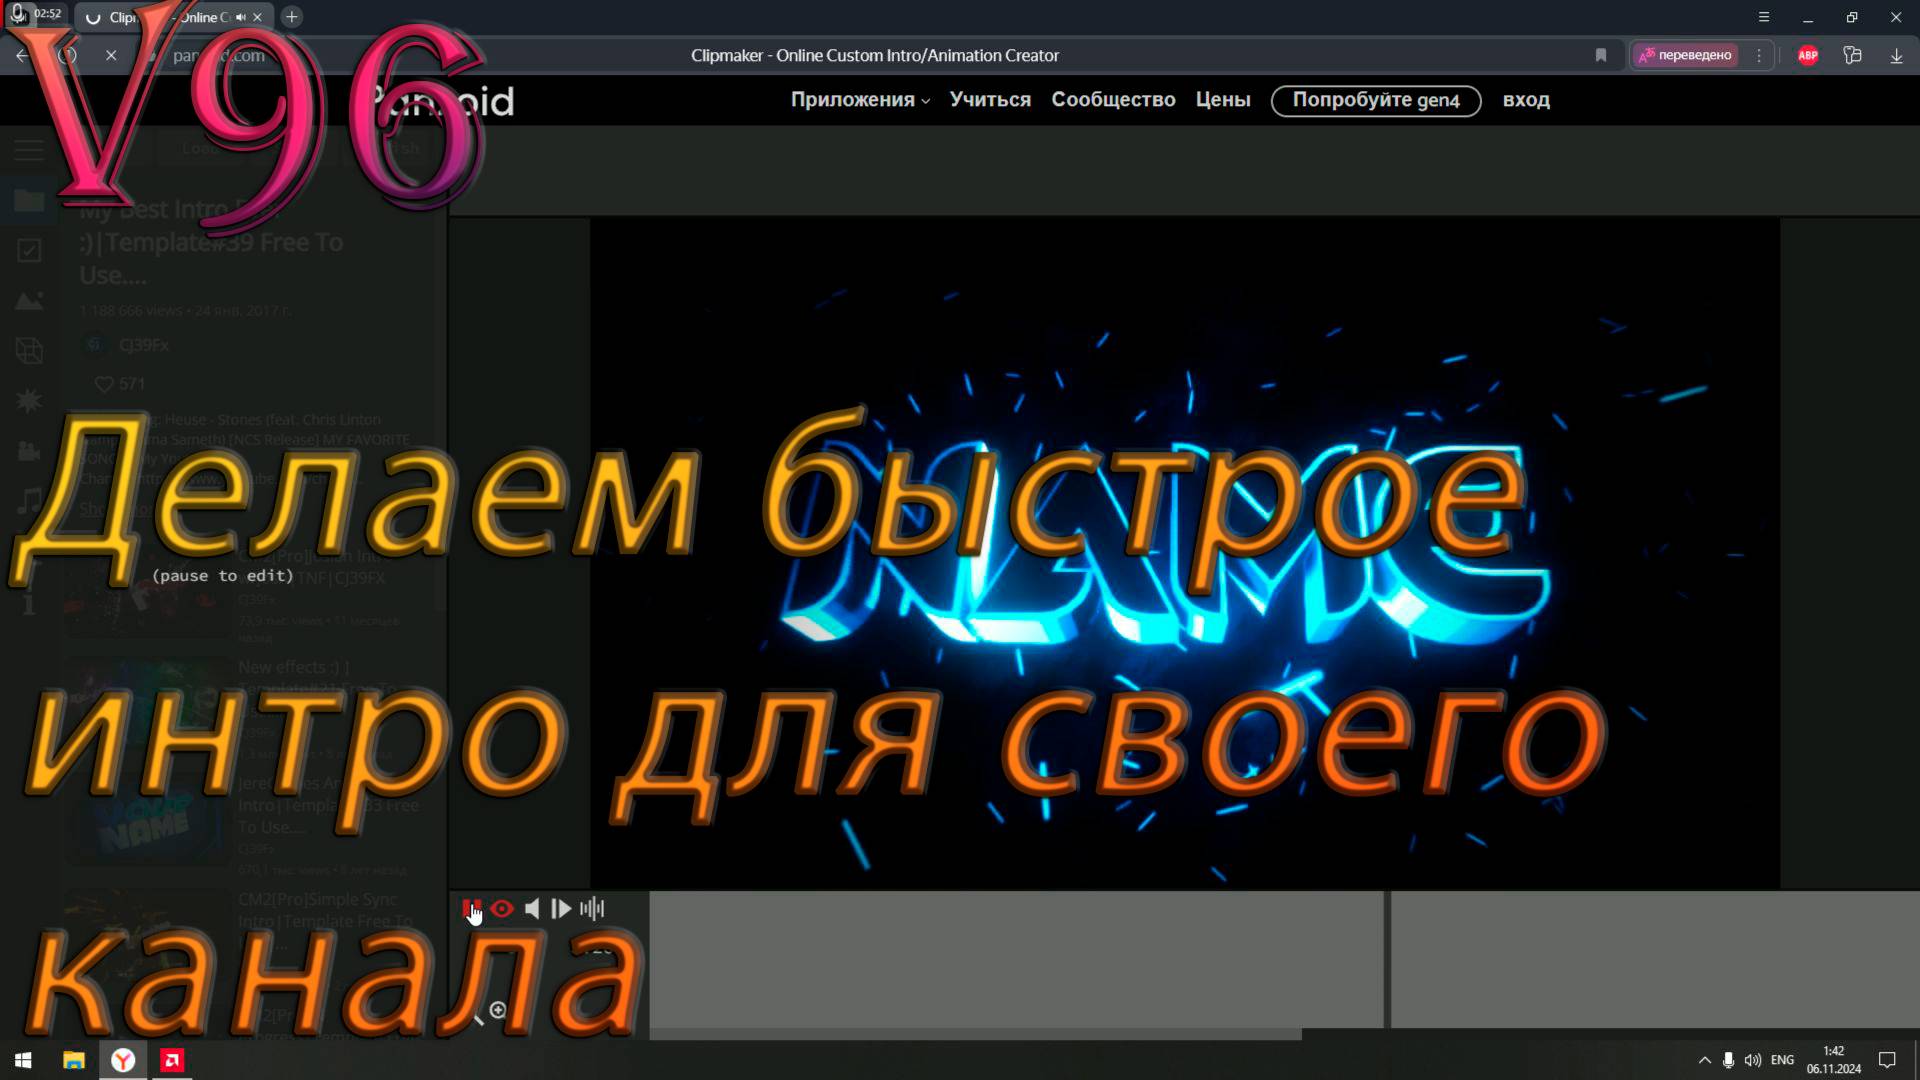This screenshot has width=1920, height=1080.
Task: Pause playback with the red pause button
Action: coord(472,906)
